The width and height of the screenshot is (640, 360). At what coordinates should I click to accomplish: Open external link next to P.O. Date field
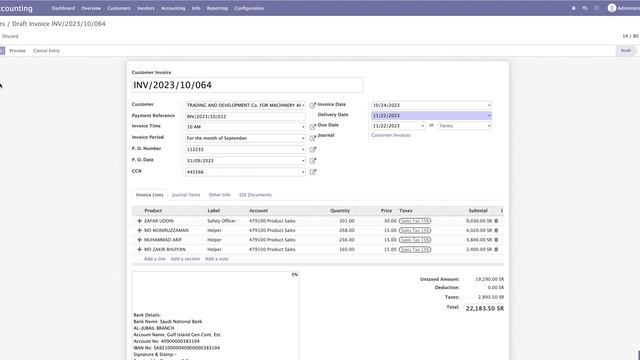pyautogui.click(x=313, y=161)
